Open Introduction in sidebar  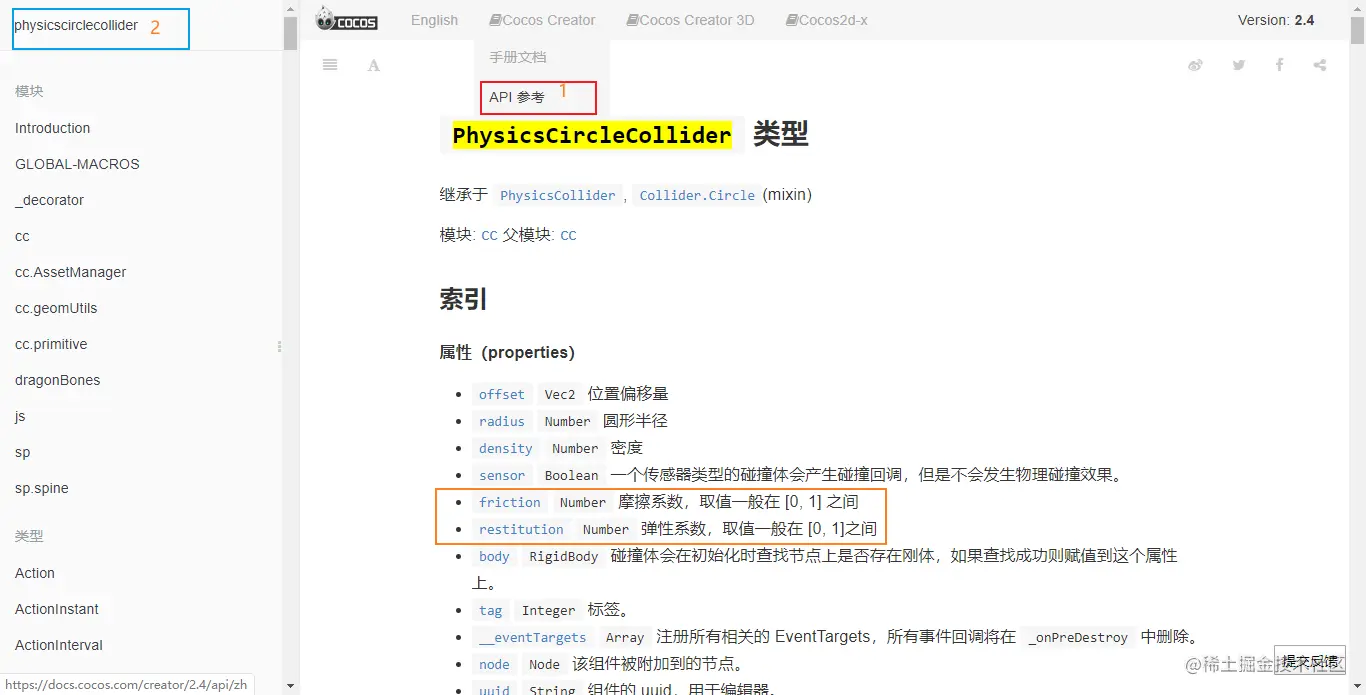[x=52, y=128]
